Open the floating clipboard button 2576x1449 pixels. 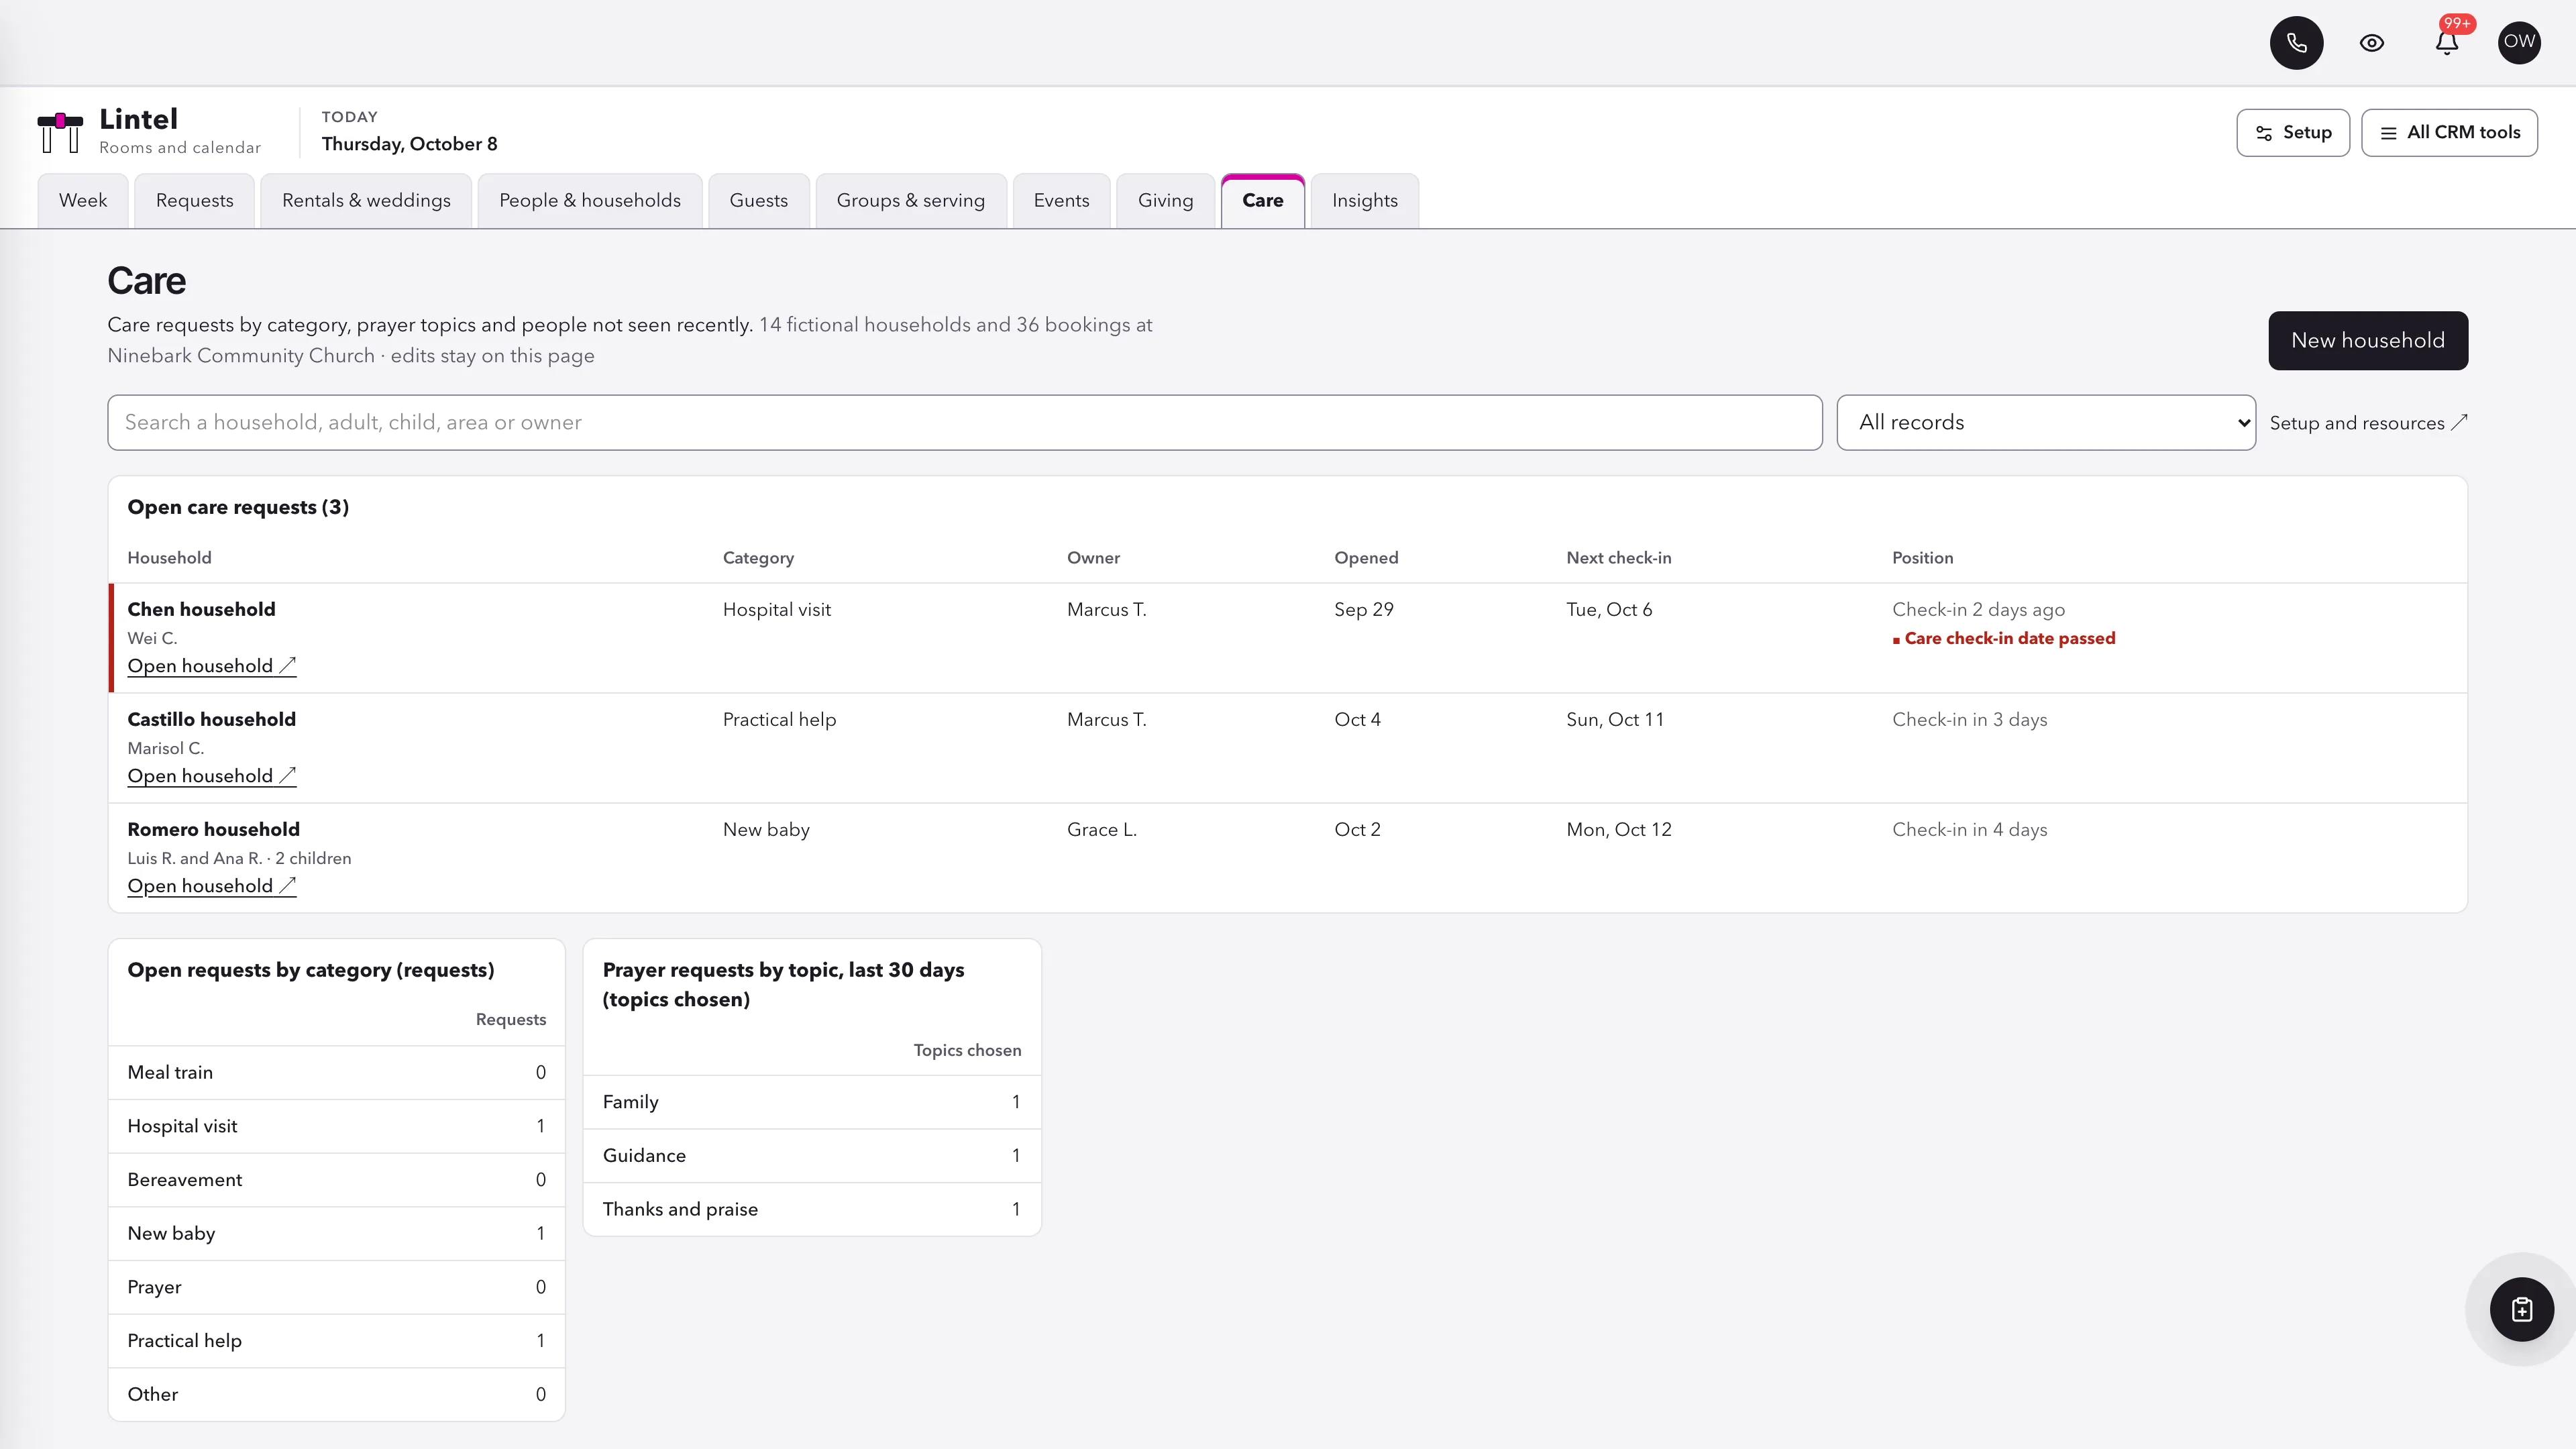pos(2521,1309)
